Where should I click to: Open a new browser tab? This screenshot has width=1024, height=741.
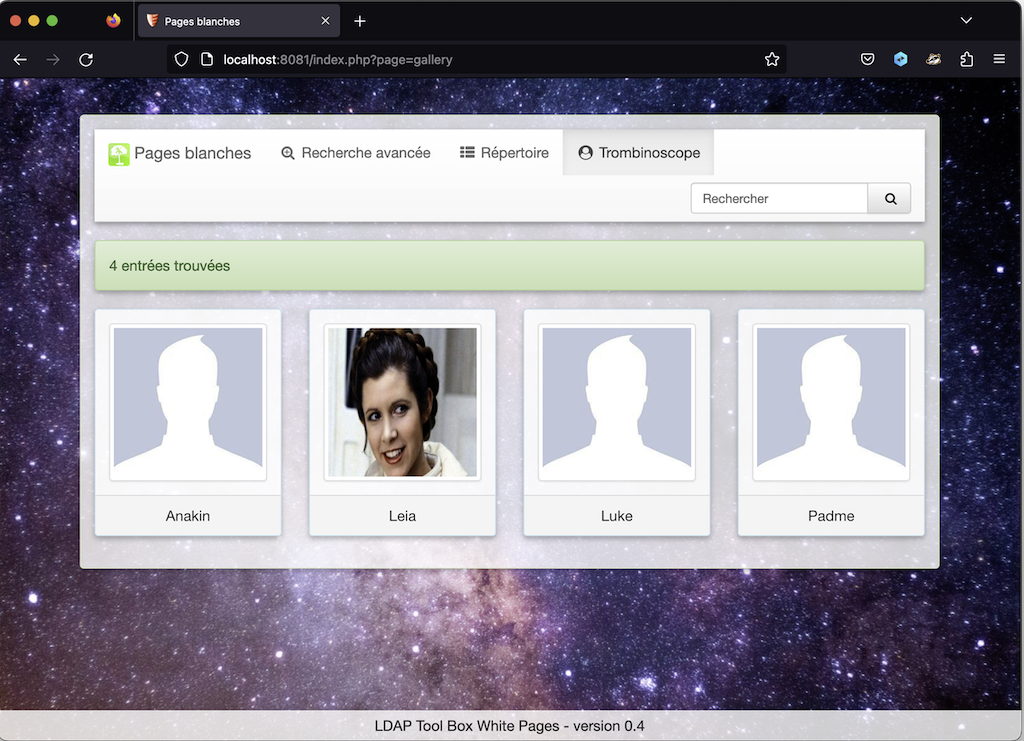click(x=360, y=21)
